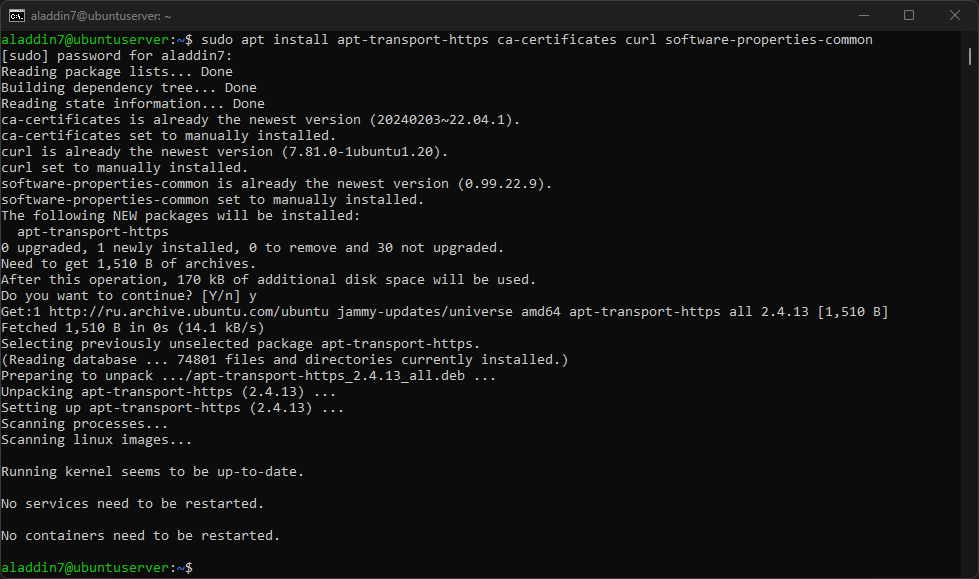This screenshot has height=579, width=979.
Task: Click the indented apt-transport-https package name
Action: click(x=92, y=232)
